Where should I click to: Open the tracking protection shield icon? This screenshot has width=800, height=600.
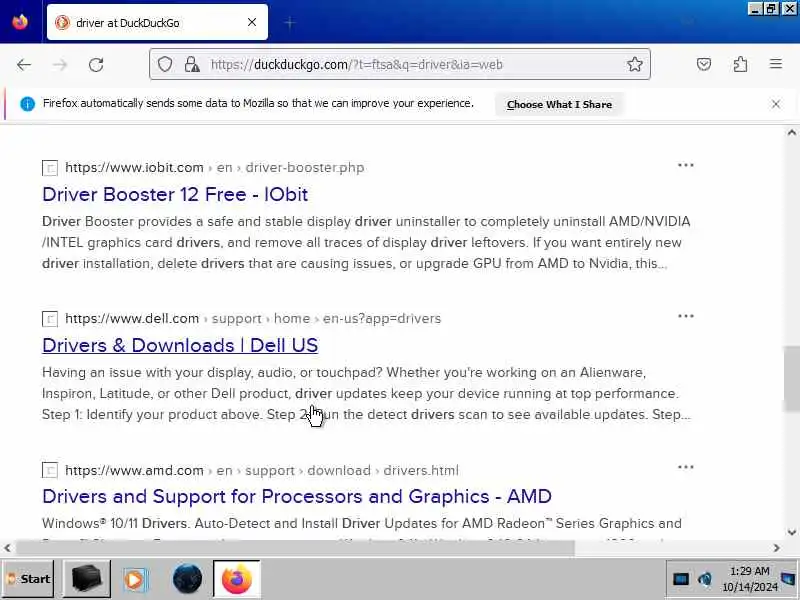165,64
